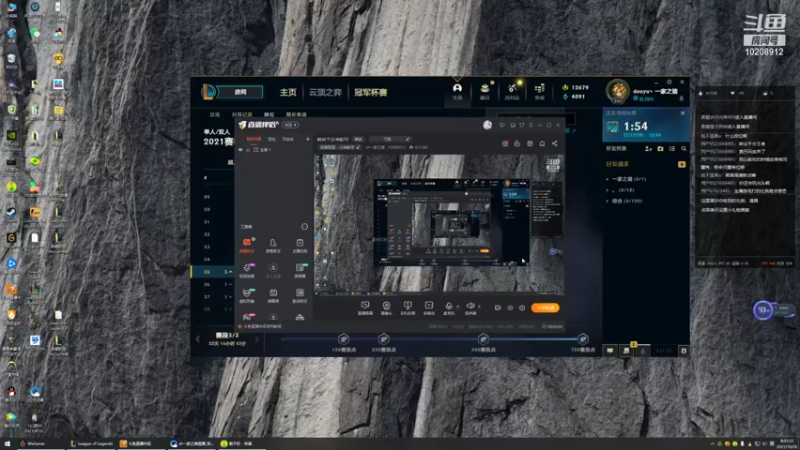
Task: Click the red highlighted first toolbox tool
Action: (247, 245)
